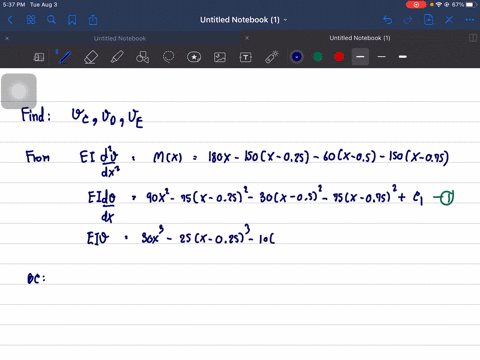
Task: Toggle the read-only mode icon
Action: point(39,57)
